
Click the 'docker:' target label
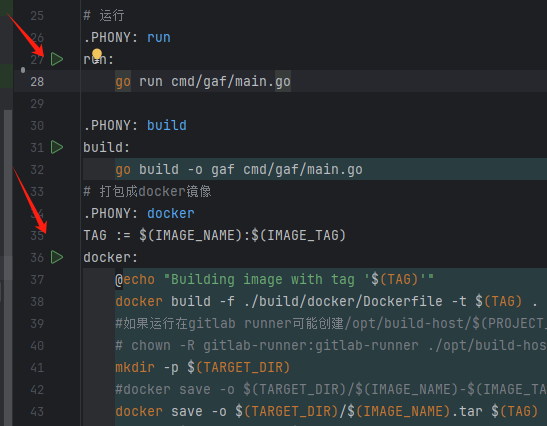coord(111,257)
